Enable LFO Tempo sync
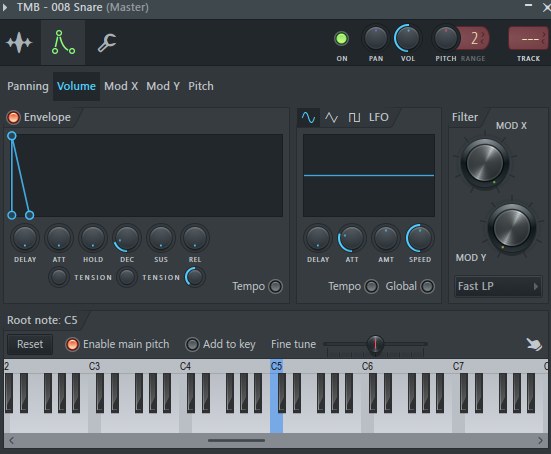 pyautogui.click(x=371, y=286)
